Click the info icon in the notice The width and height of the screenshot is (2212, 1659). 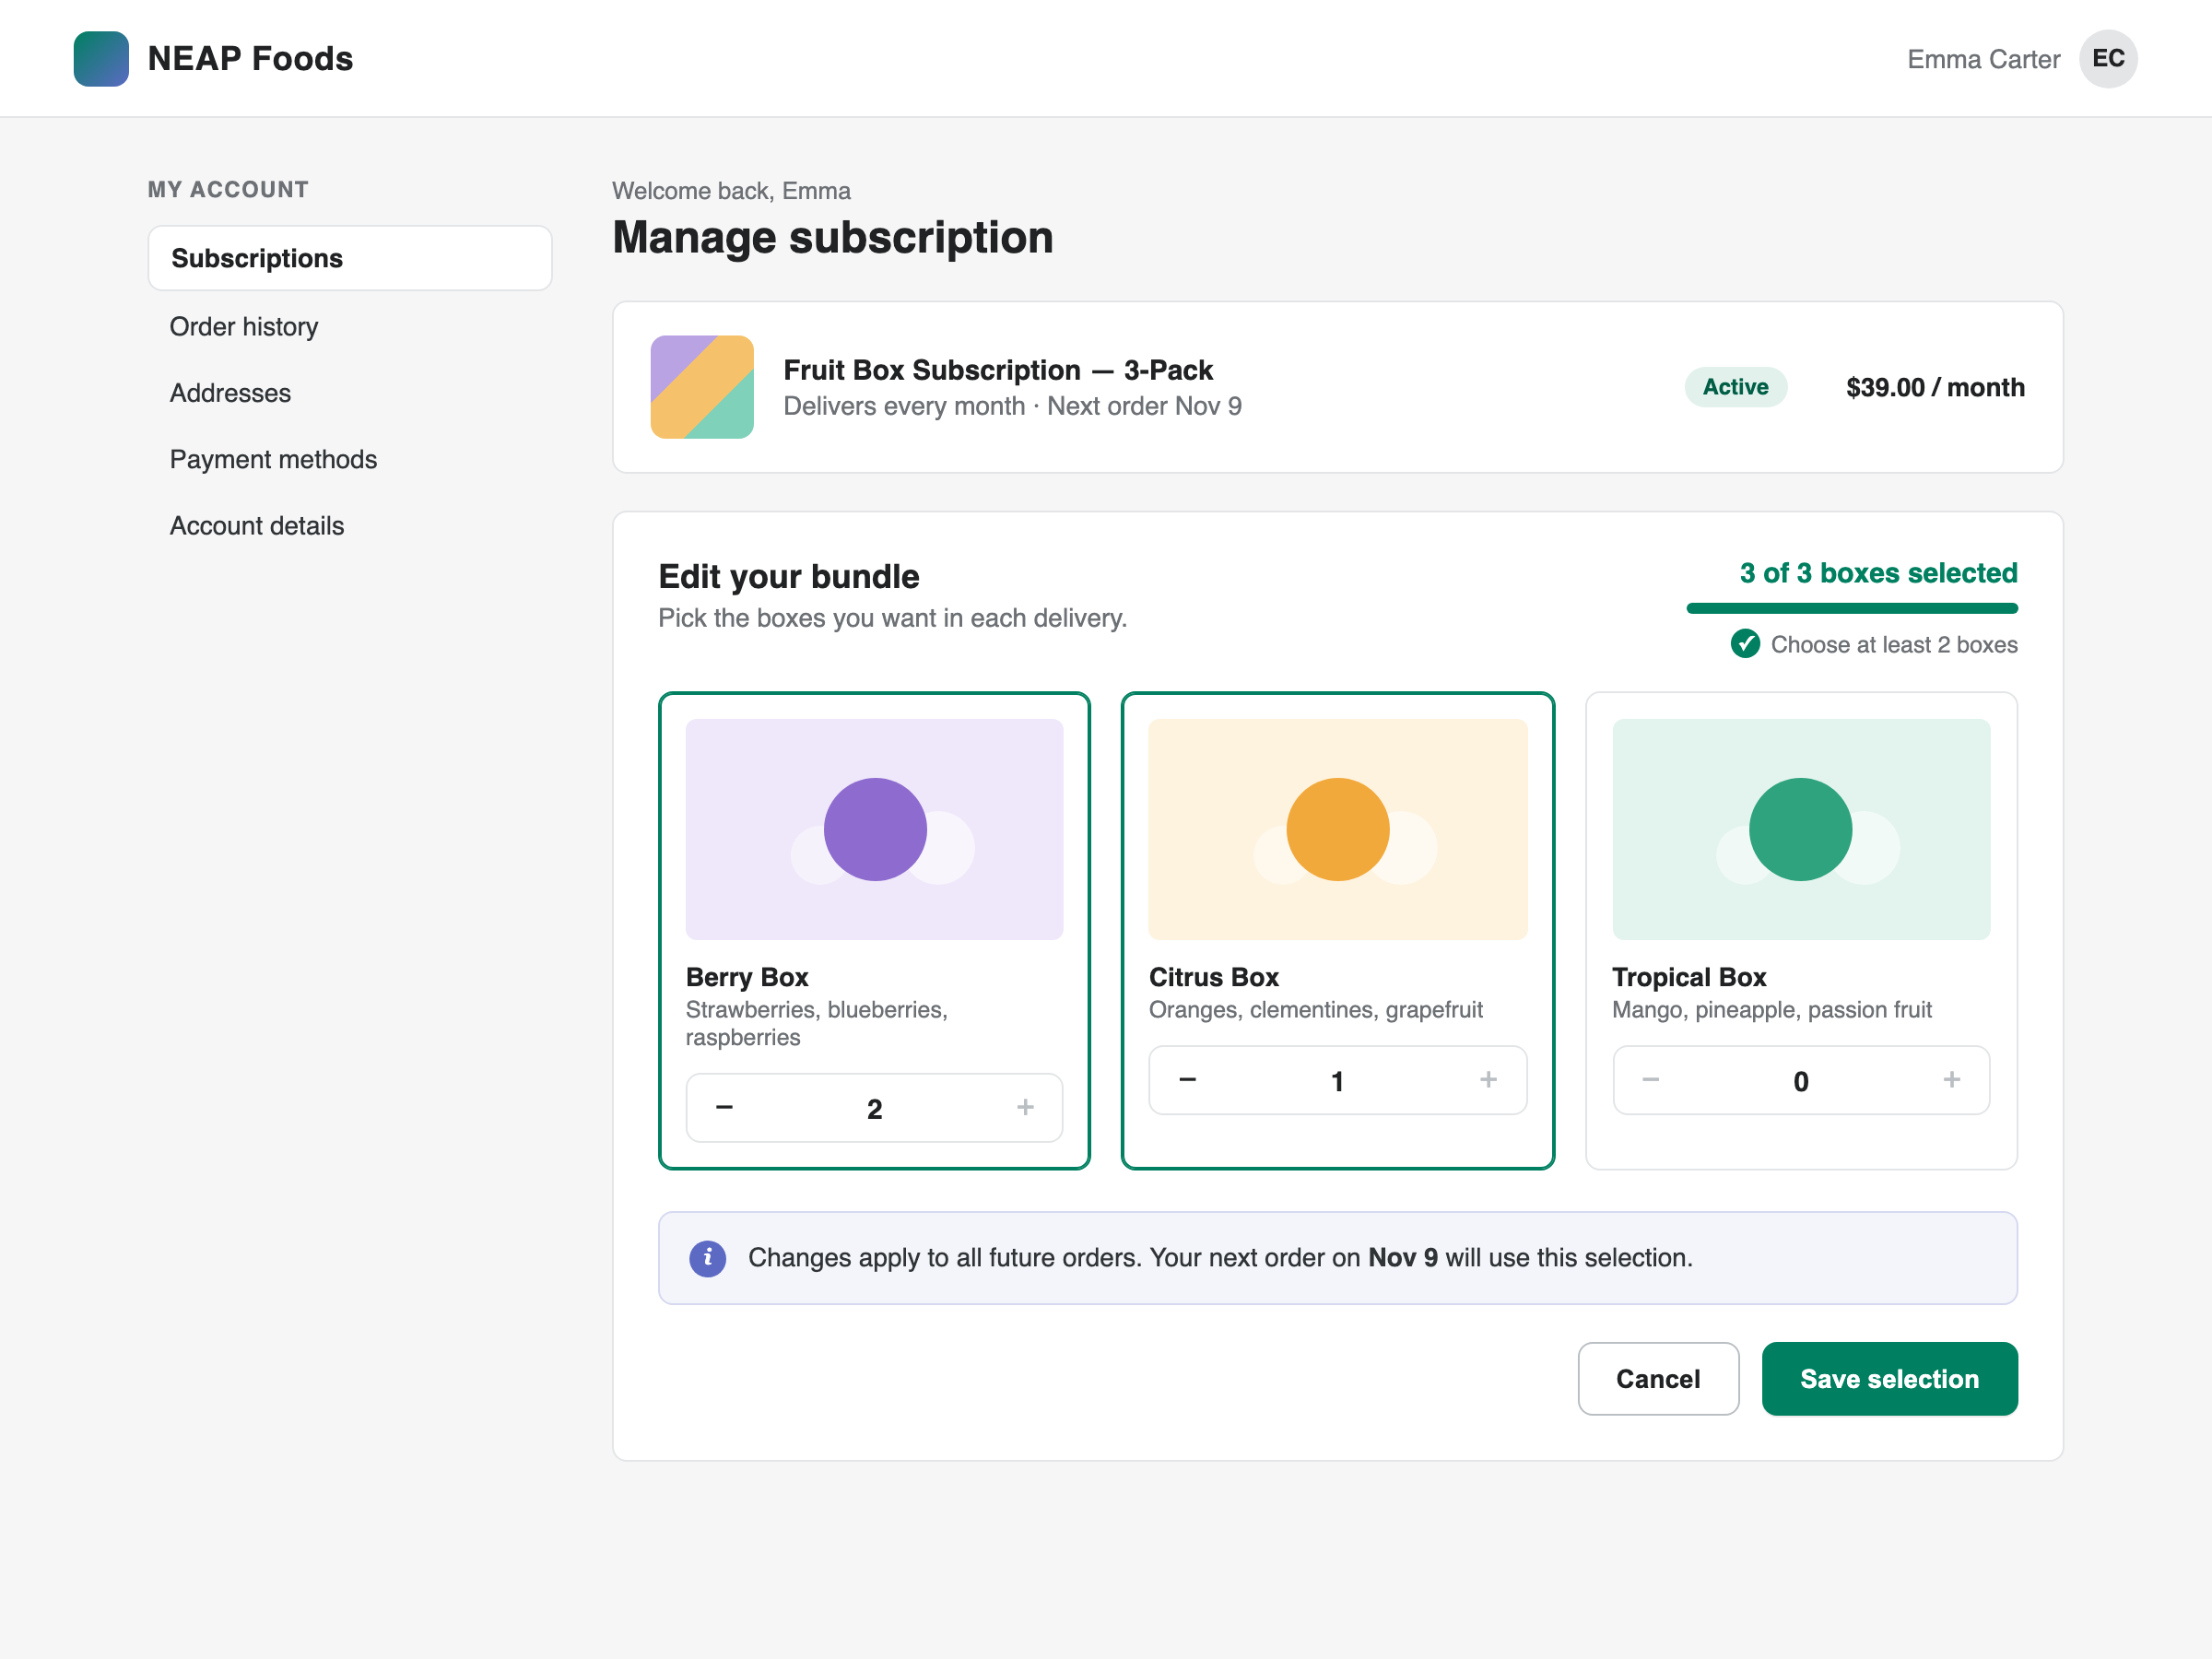(x=707, y=1258)
